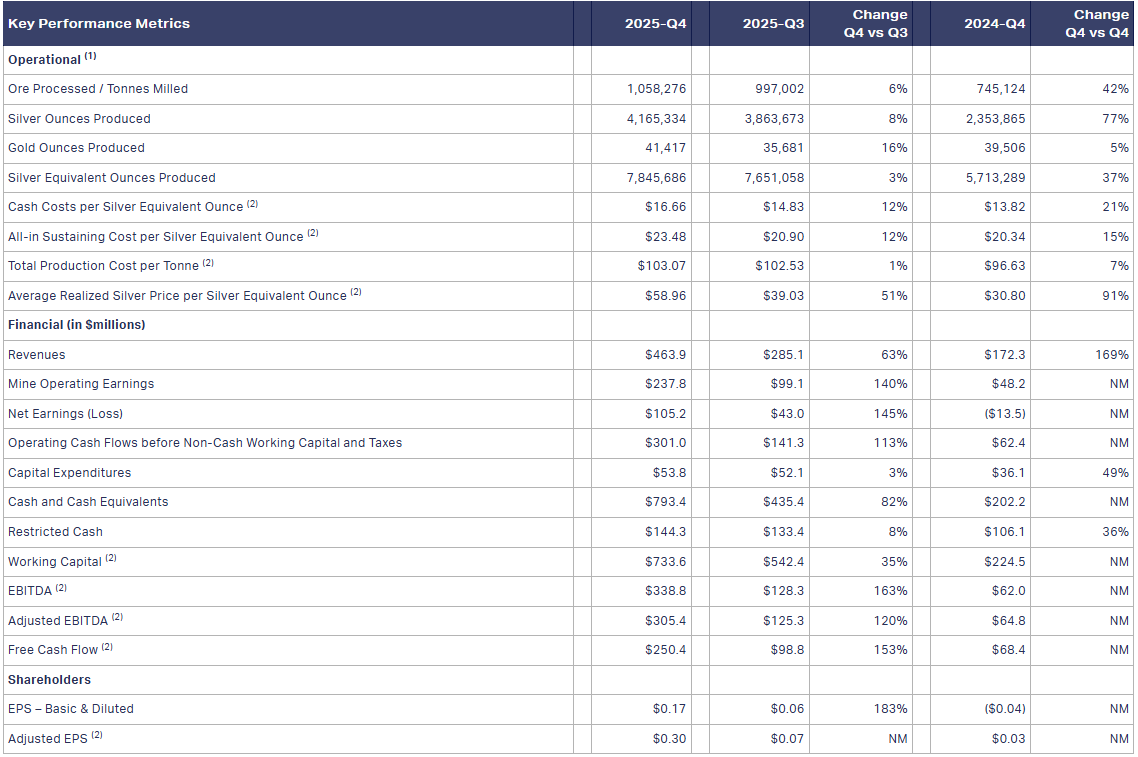Open footnote (2) beside Free Cash Flow
Viewport: 1138px width, 757px height.
coord(107,647)
